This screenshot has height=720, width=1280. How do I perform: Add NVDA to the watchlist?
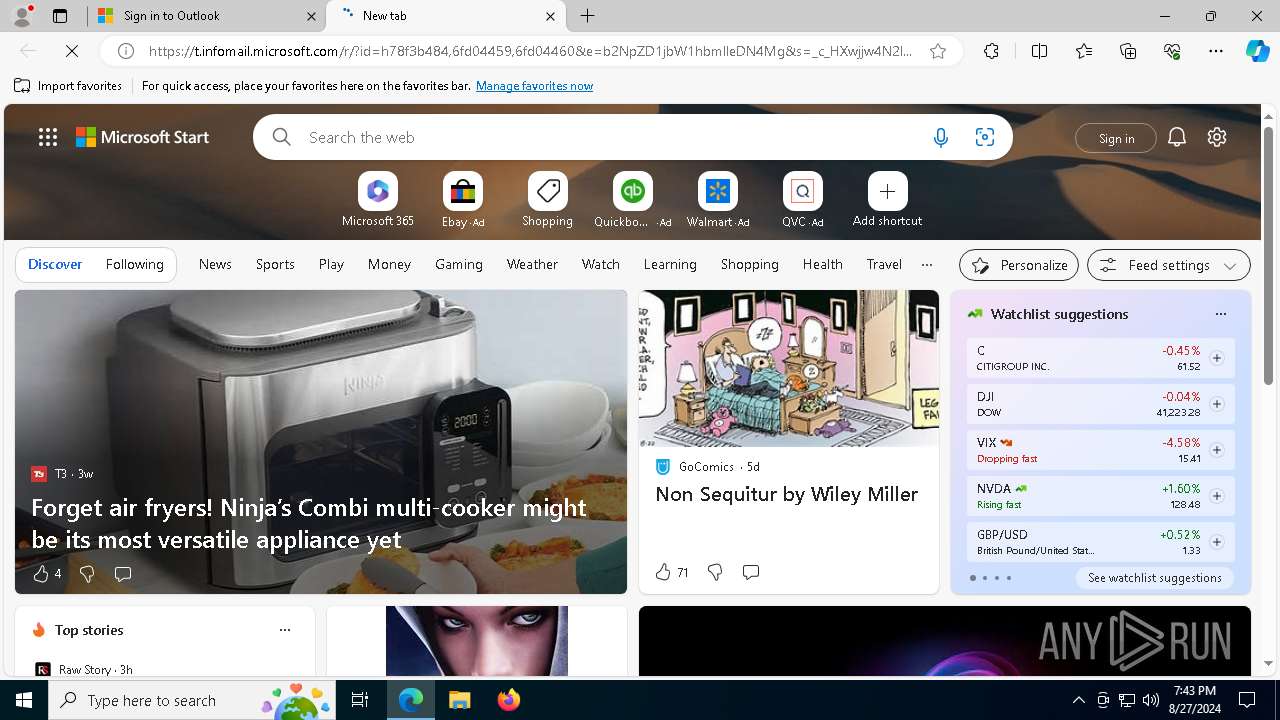pyautogui.click(x=1216, y=496)
